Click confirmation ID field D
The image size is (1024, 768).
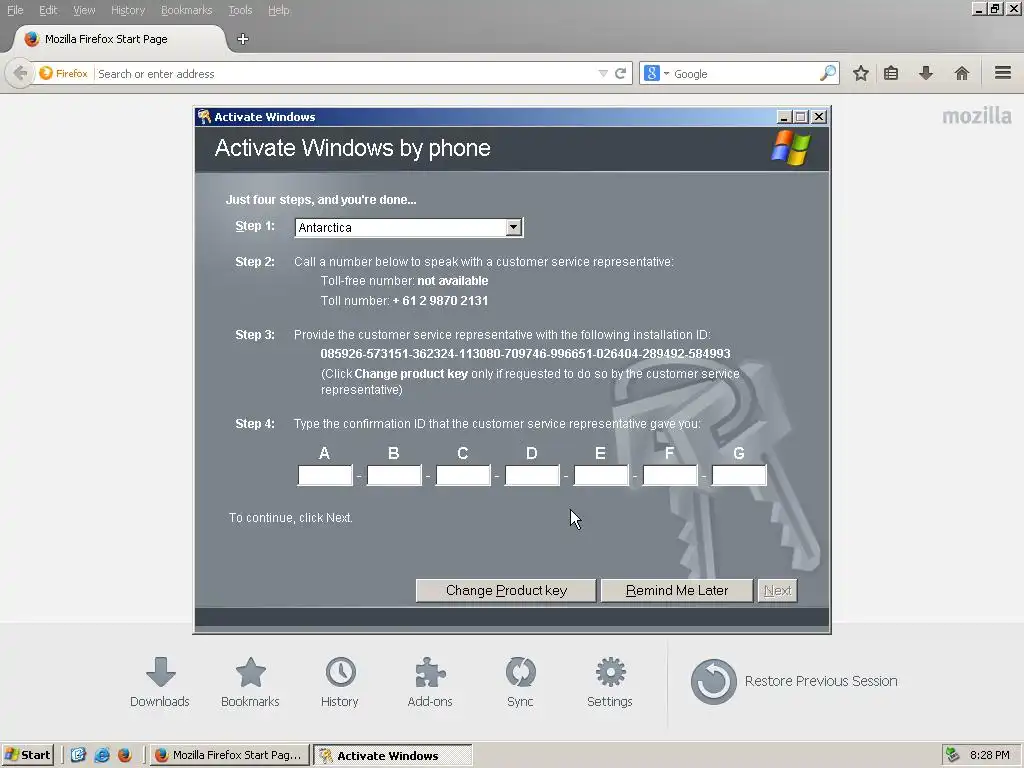(532, 475)
